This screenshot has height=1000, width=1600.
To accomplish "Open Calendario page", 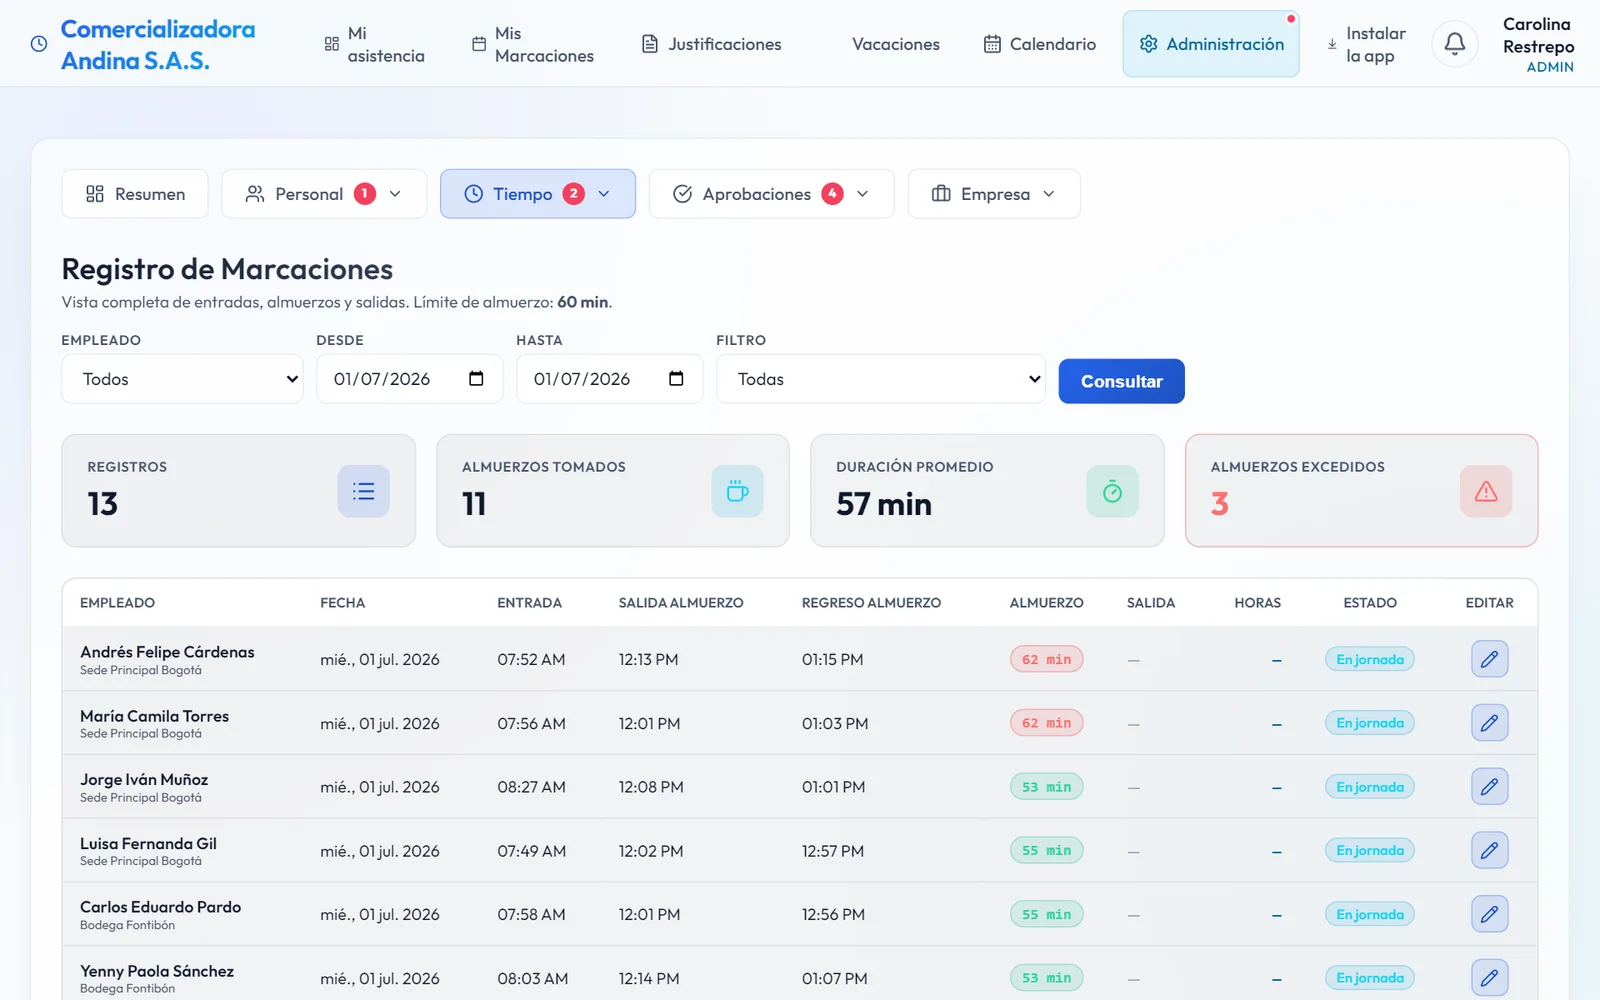I will tap(1040, 44).
